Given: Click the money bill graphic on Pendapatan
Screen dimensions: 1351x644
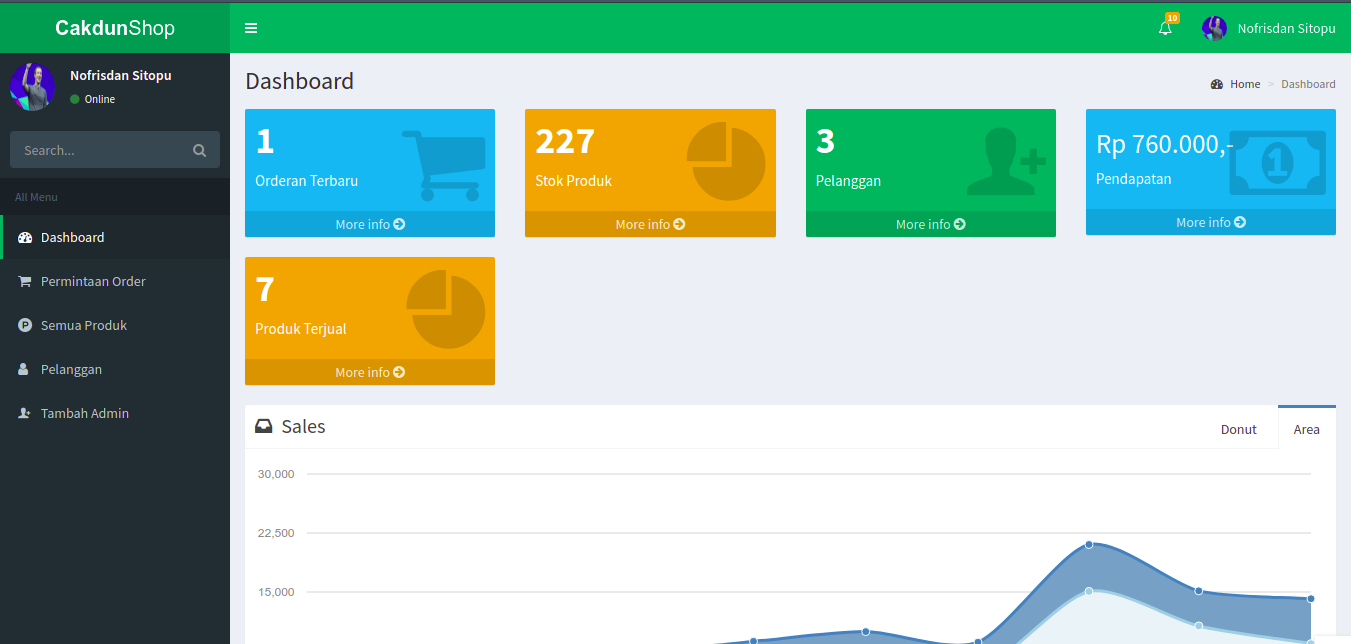Looking at the screenshot, I should click(x=1278, y=163).
